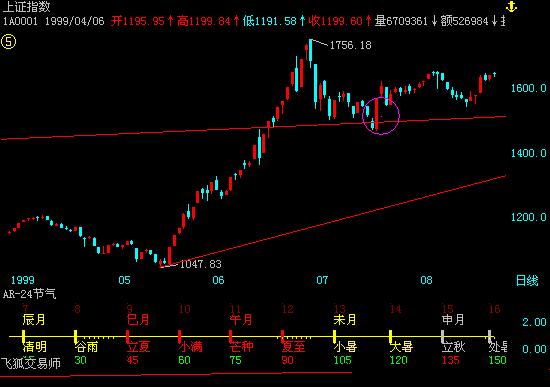
Task: Click the 处暑 solar term marker
Action: tap(498, 347)
